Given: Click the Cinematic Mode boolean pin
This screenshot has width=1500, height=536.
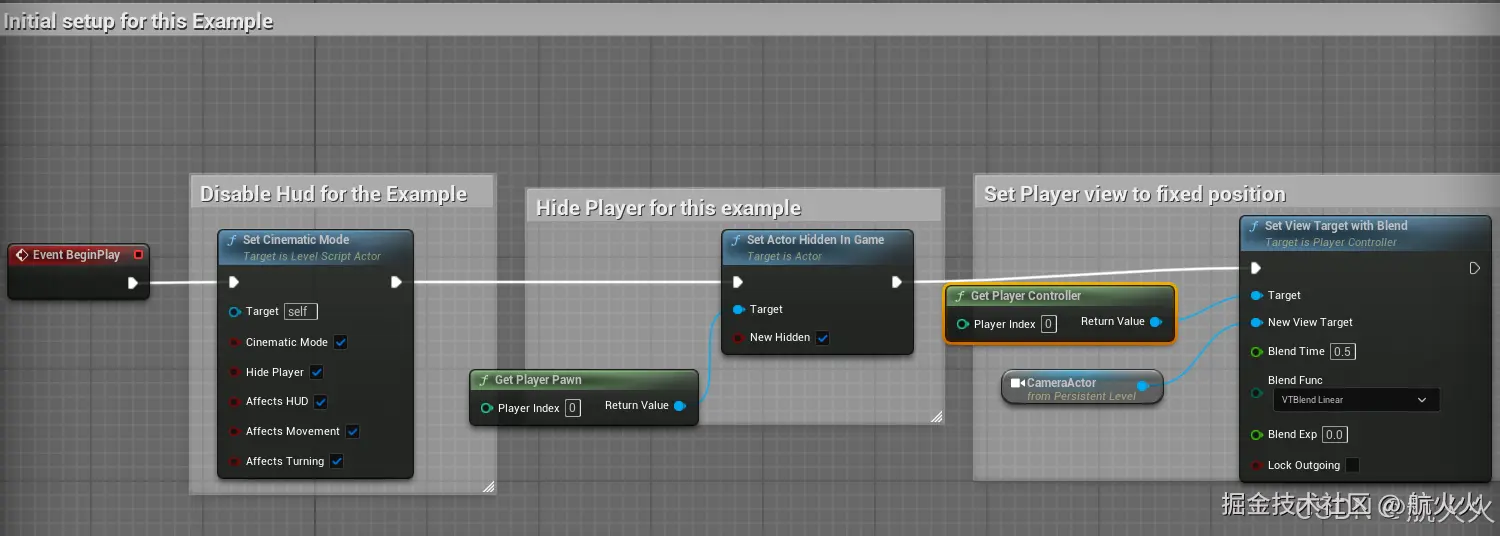Looking at the screenshot, I should [234, 342].
